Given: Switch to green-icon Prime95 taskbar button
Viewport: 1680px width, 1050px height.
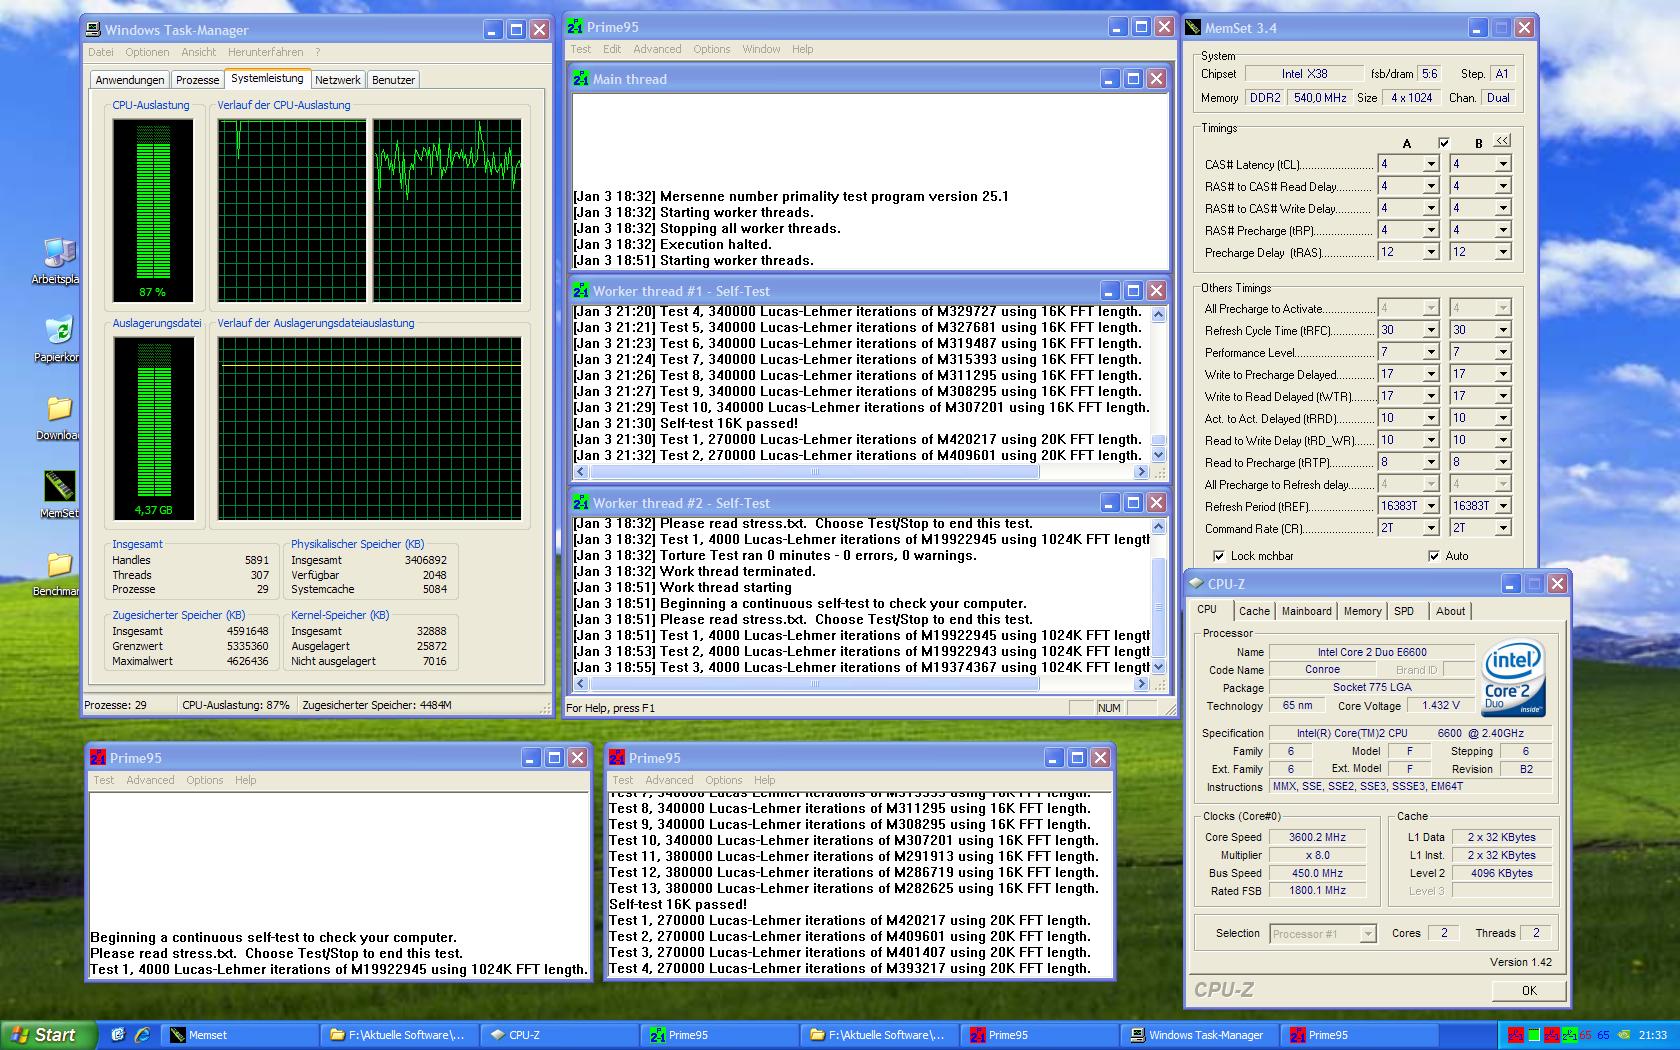Looking at the screenshot, I should click(x=720, y=1035).
